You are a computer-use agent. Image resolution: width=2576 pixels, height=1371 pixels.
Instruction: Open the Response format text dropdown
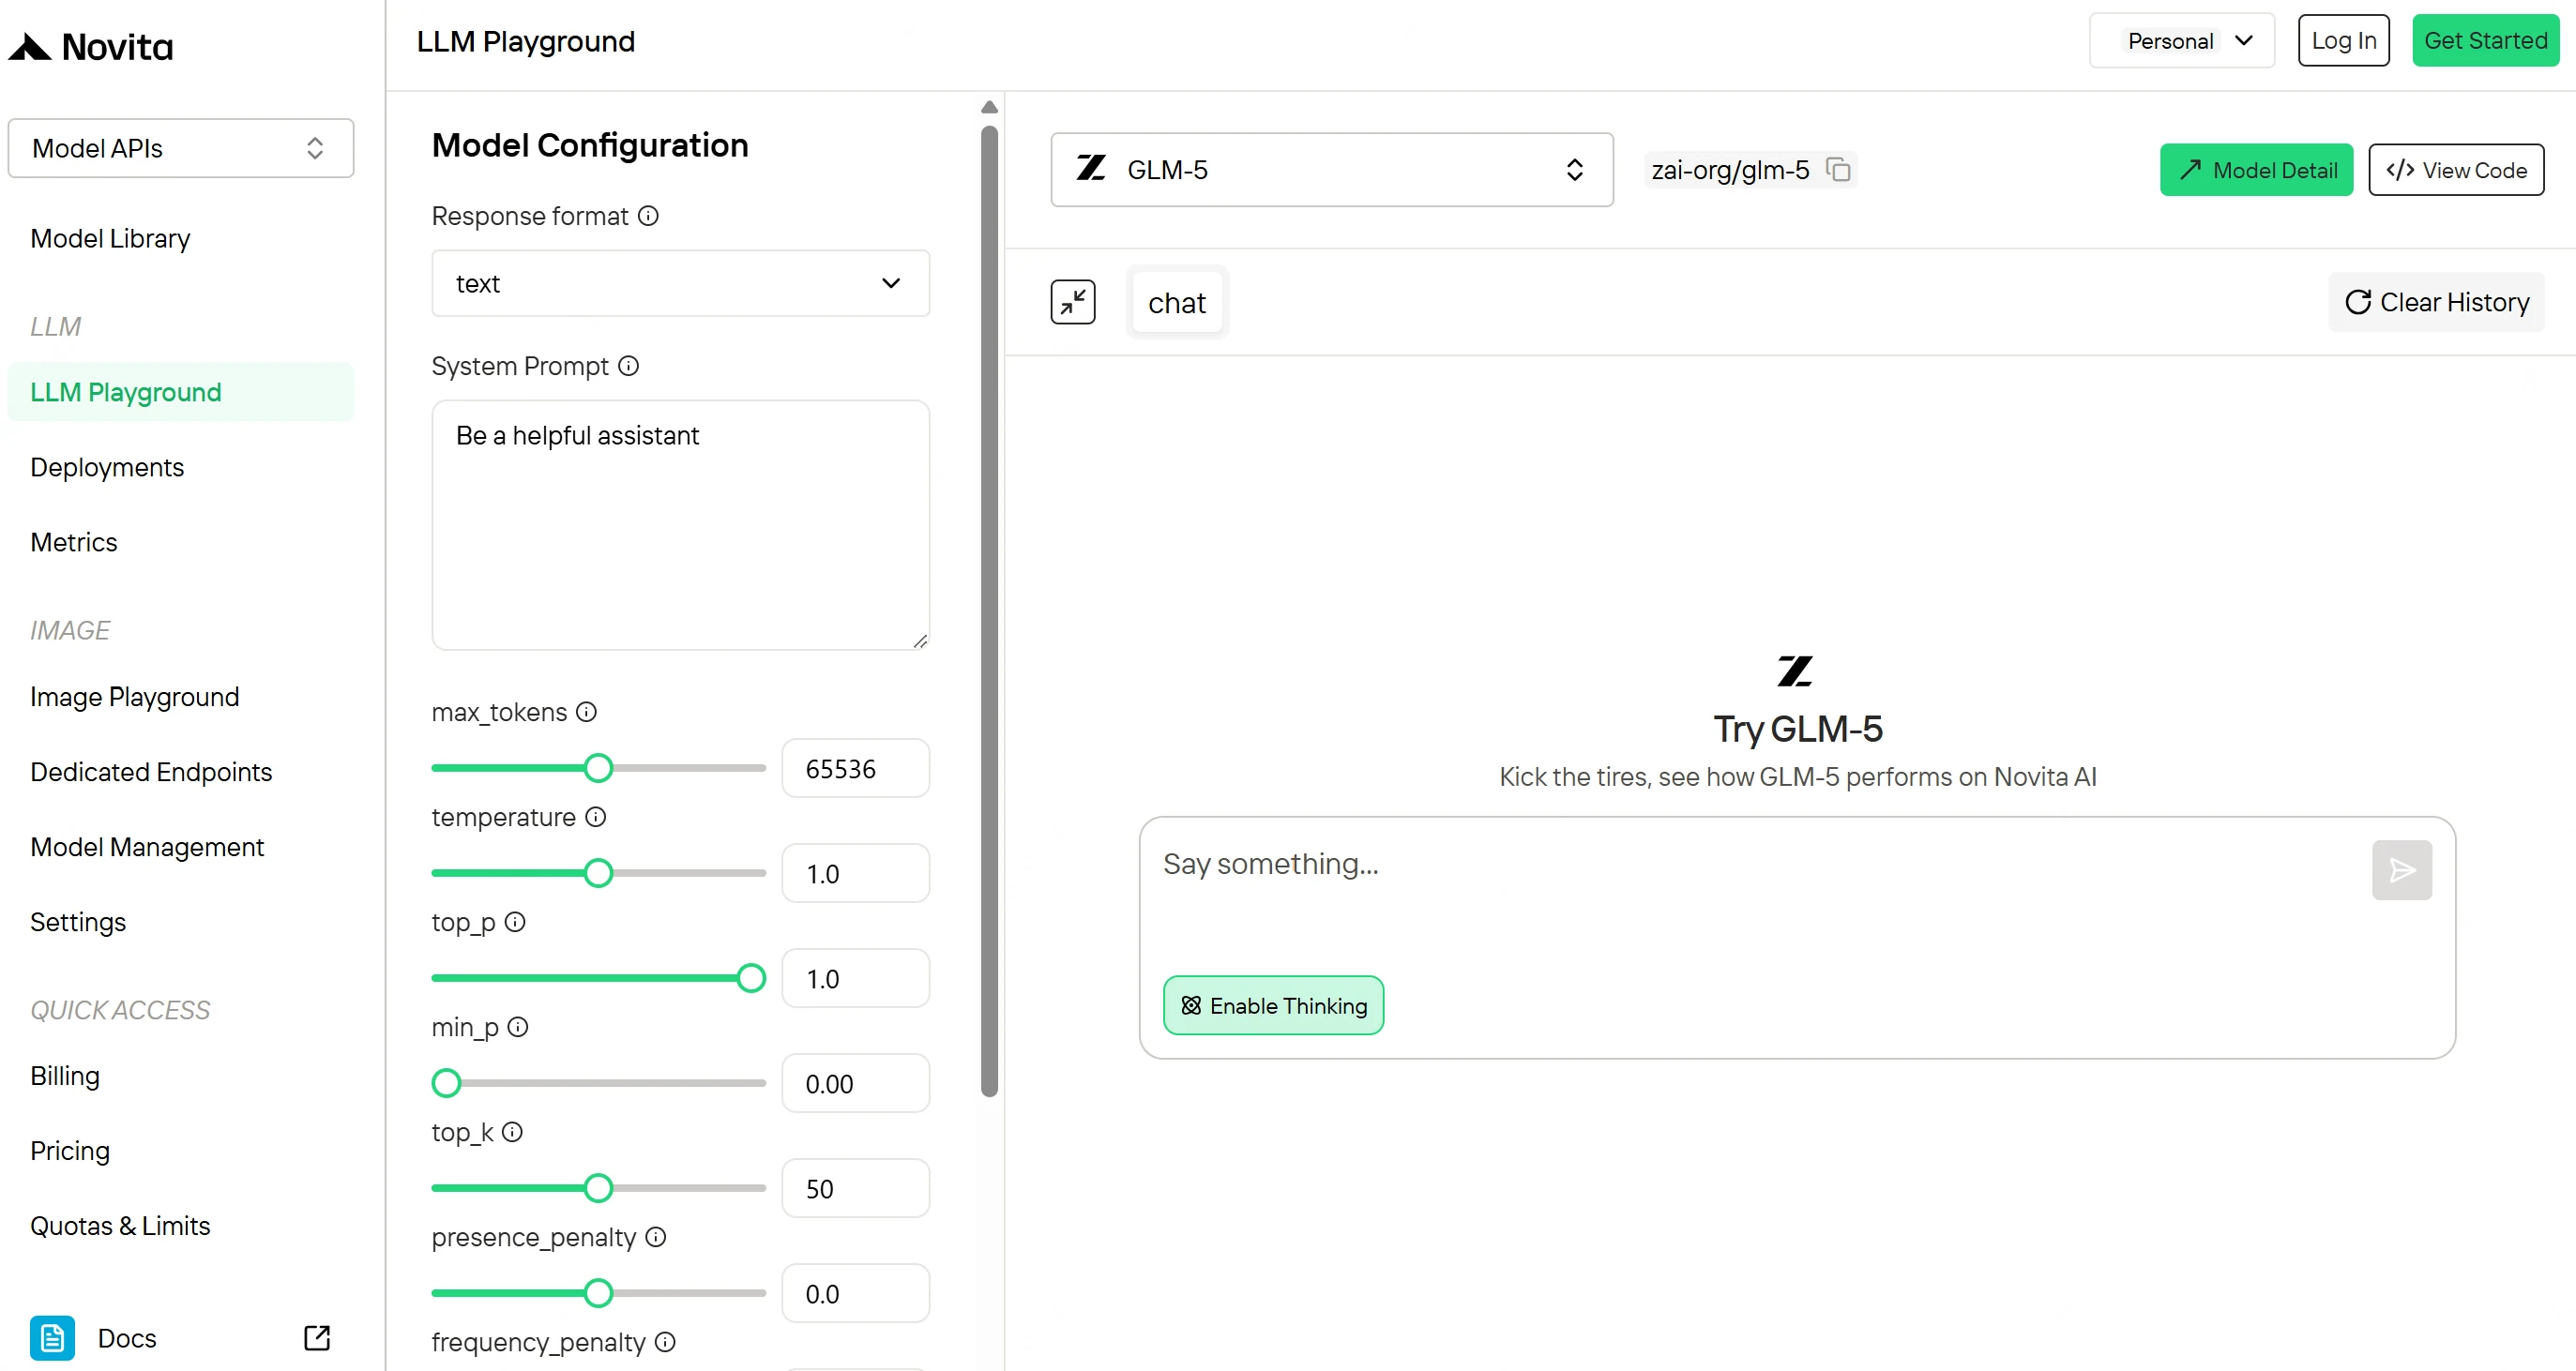[x=680, y=283]
